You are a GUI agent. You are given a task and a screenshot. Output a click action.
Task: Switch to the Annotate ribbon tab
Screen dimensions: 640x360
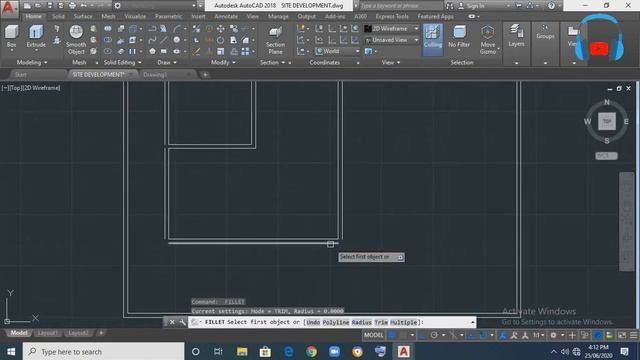pyautogui.click(x=226, y=16)
